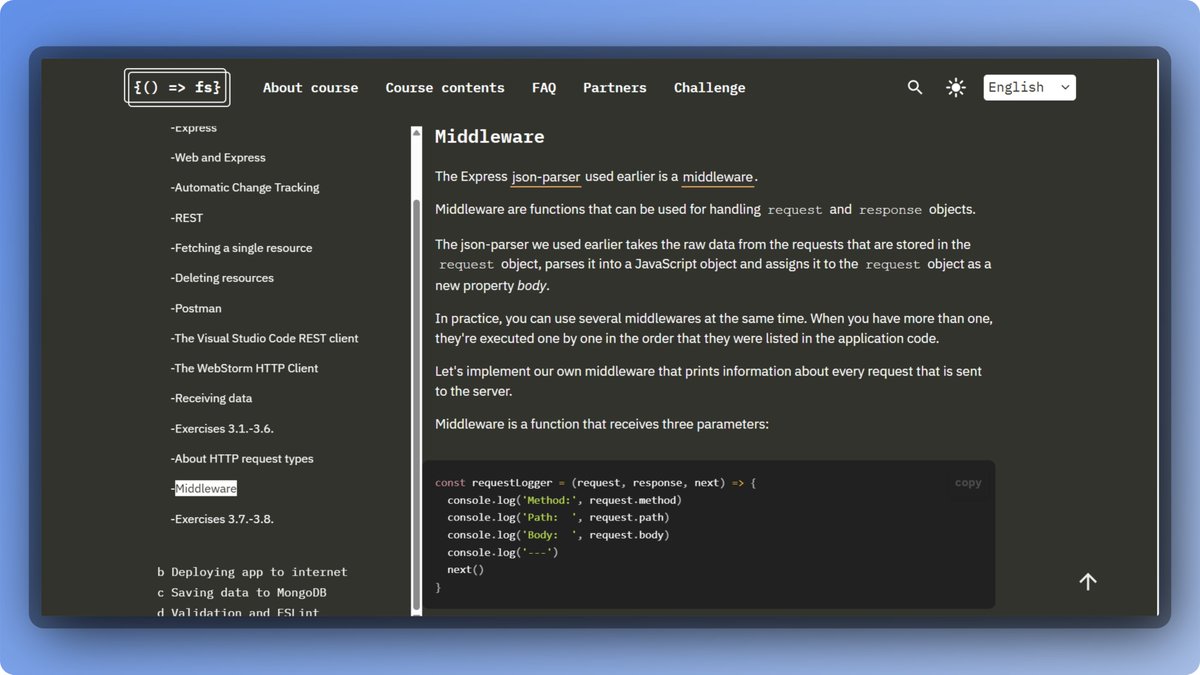Select highlighted Middleware sidebar entry

tap(205, 488)
